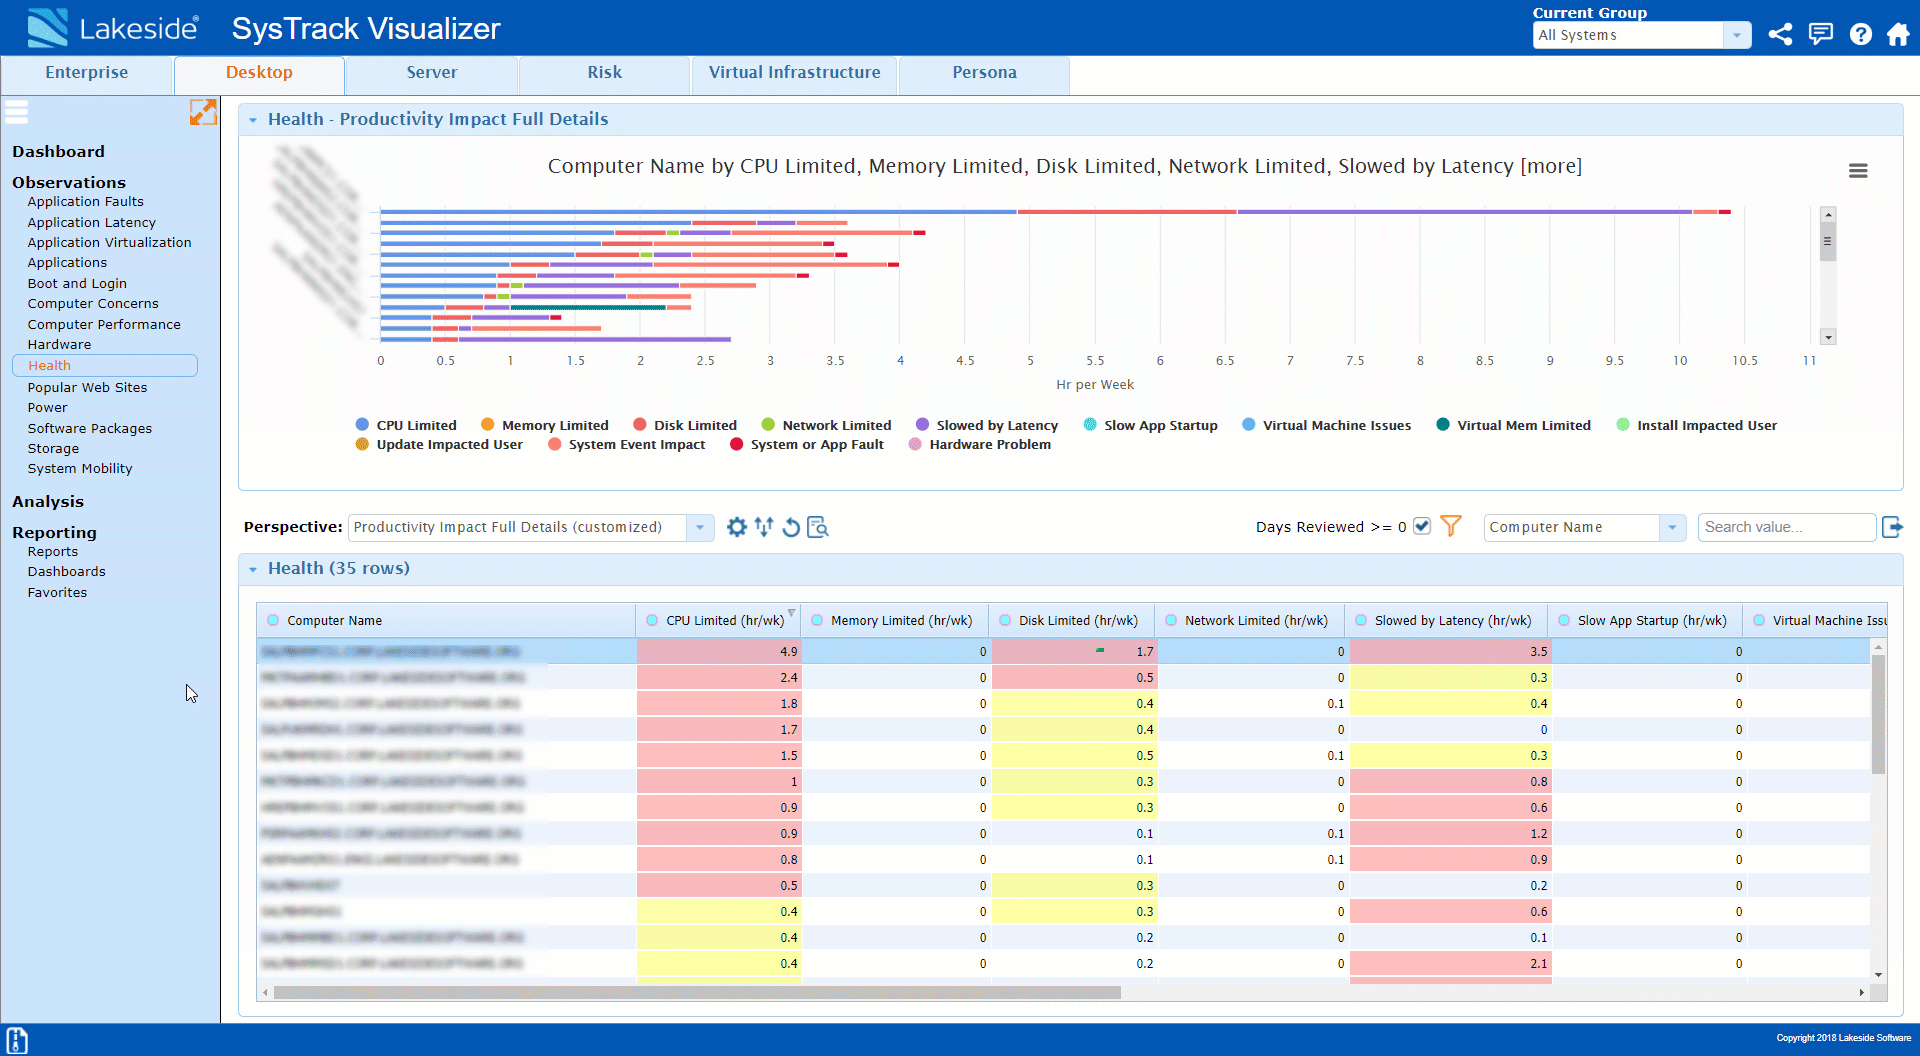Collapse the Health - Productivity Impact Full Details panel
Viewport: 1920px width, 1056px height.
pyautogui.click(x=254, y=119)
